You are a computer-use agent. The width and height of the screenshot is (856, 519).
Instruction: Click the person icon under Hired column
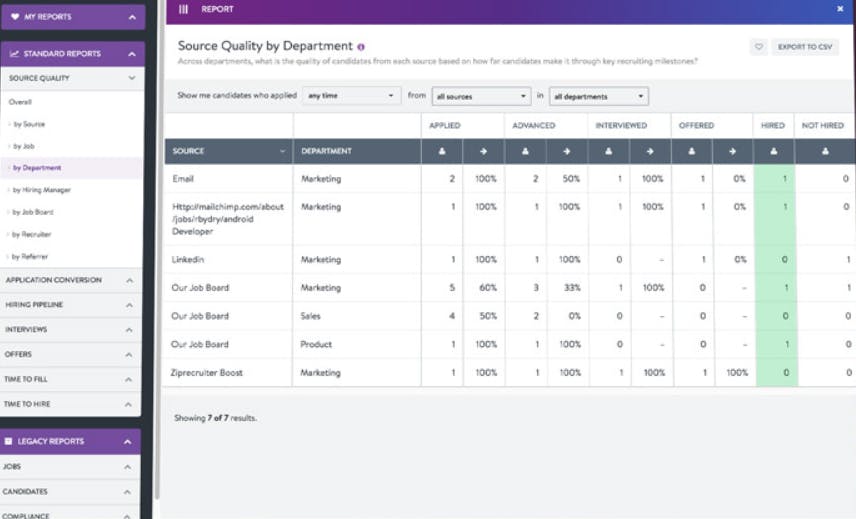point(774,151)
